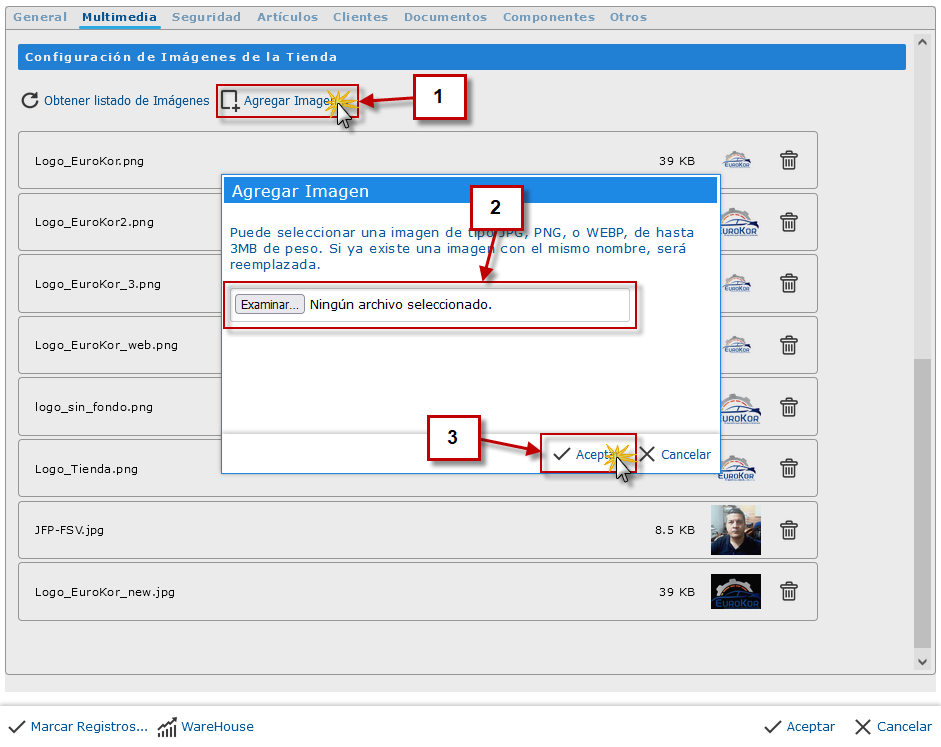Click the vertical scrollbar thumb
This screenshot has width=941, height=747.
[x=922, y=503]
